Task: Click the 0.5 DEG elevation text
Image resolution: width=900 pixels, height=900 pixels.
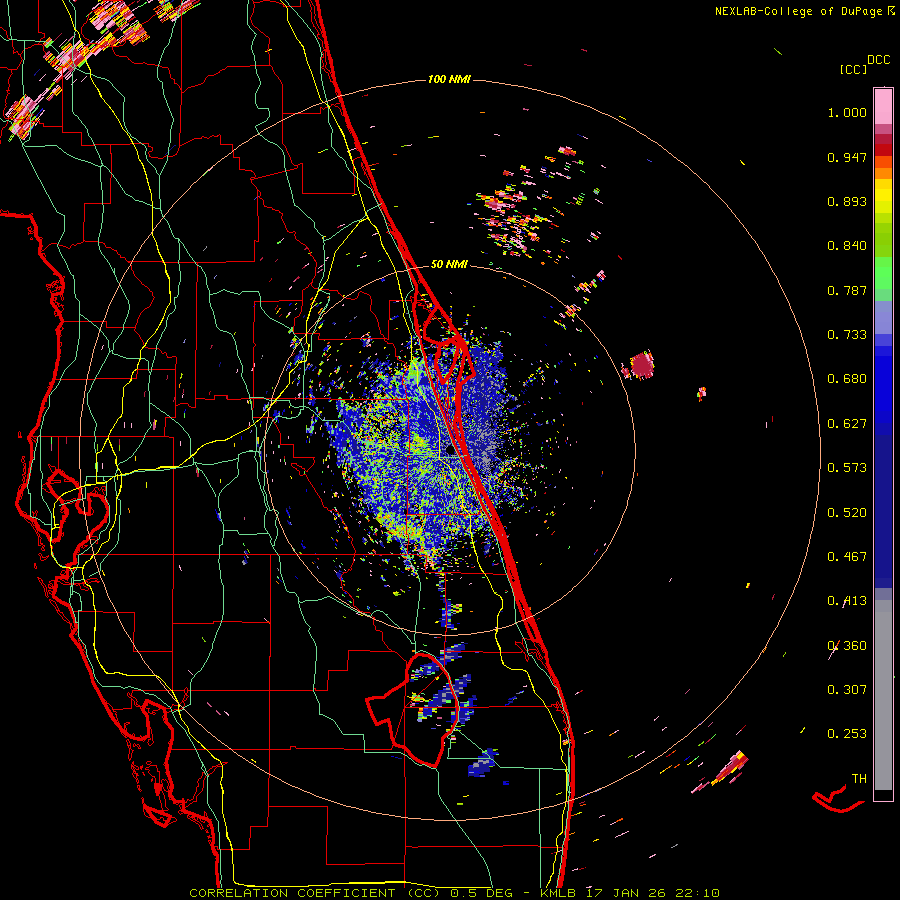Action: pos(481,893)
